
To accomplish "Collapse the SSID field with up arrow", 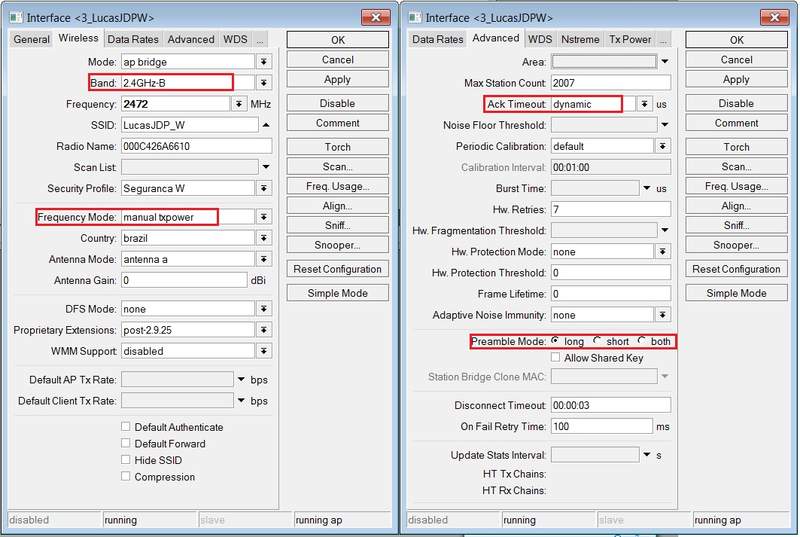I will pos(266,125).
